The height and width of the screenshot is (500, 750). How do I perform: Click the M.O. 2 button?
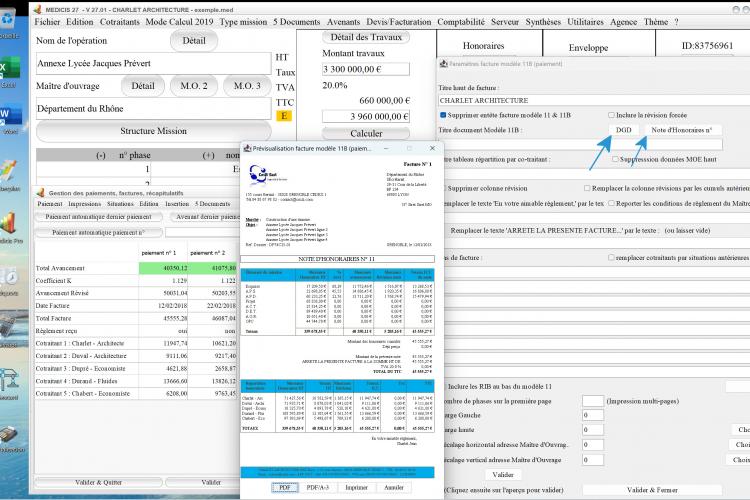(x=194, y=86)
